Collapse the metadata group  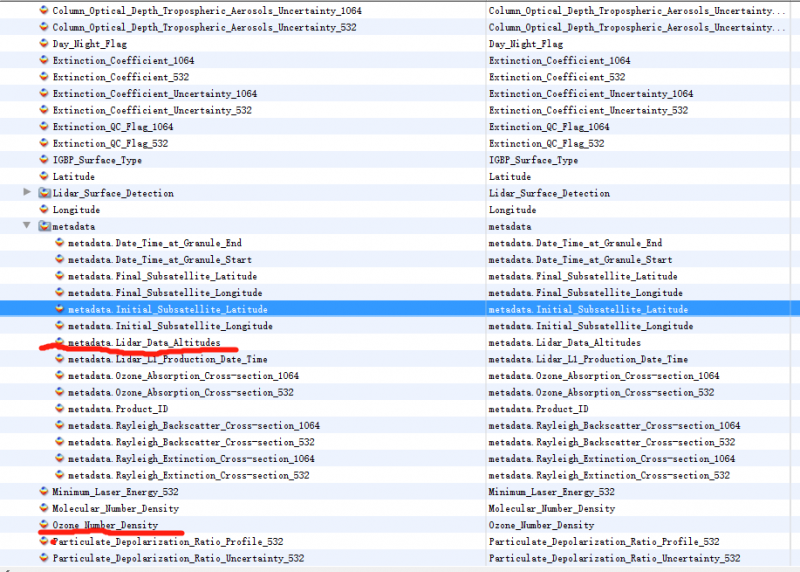27,226
